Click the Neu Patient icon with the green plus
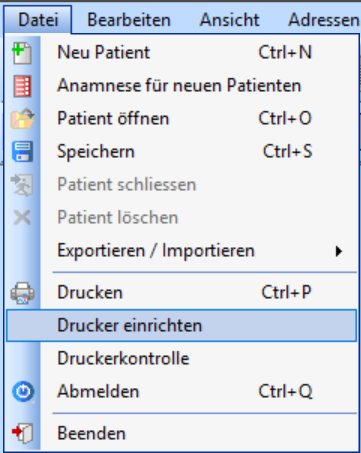Viewport: 361px width, 453px height. coord(22,53)
